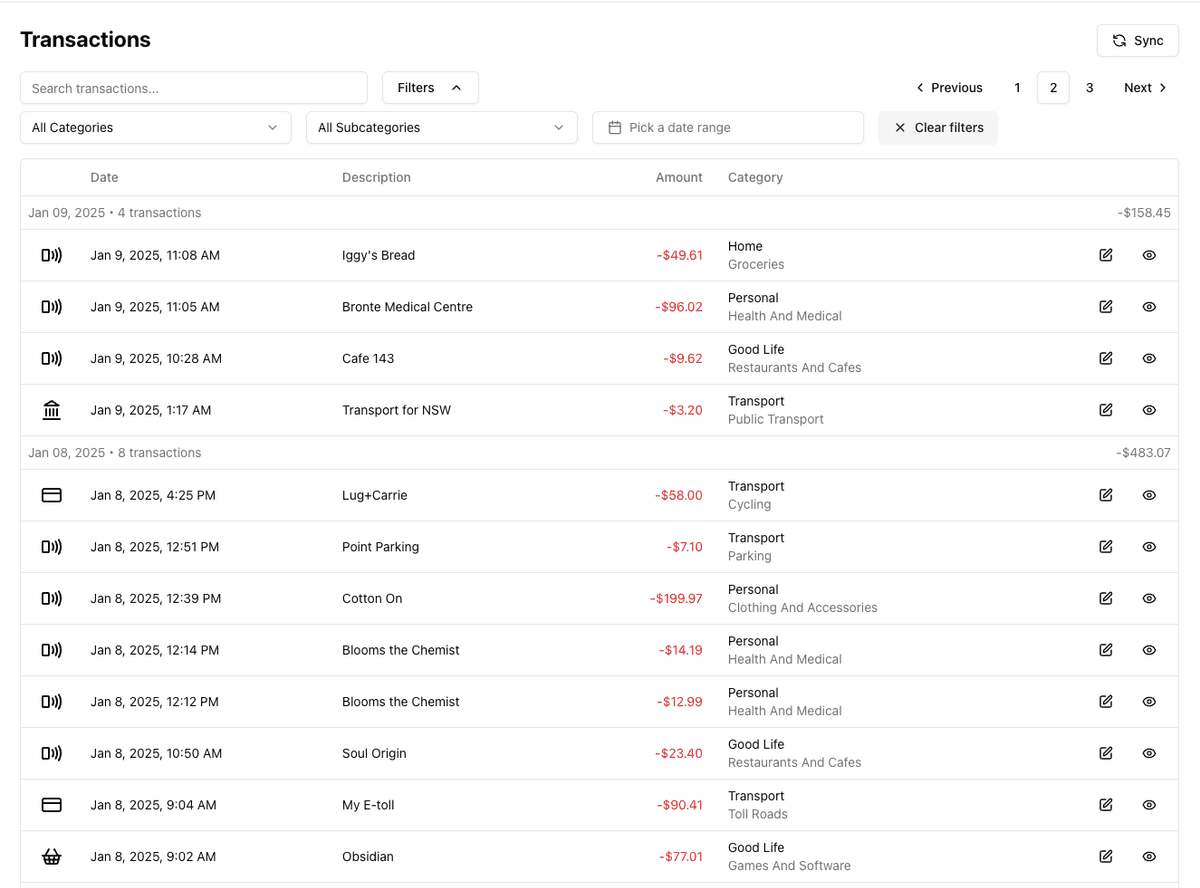This screenshot has width=1200, height=888.
Task: Open the edit icon for Iggy's Bread
Action: [x=1105, y=255]
